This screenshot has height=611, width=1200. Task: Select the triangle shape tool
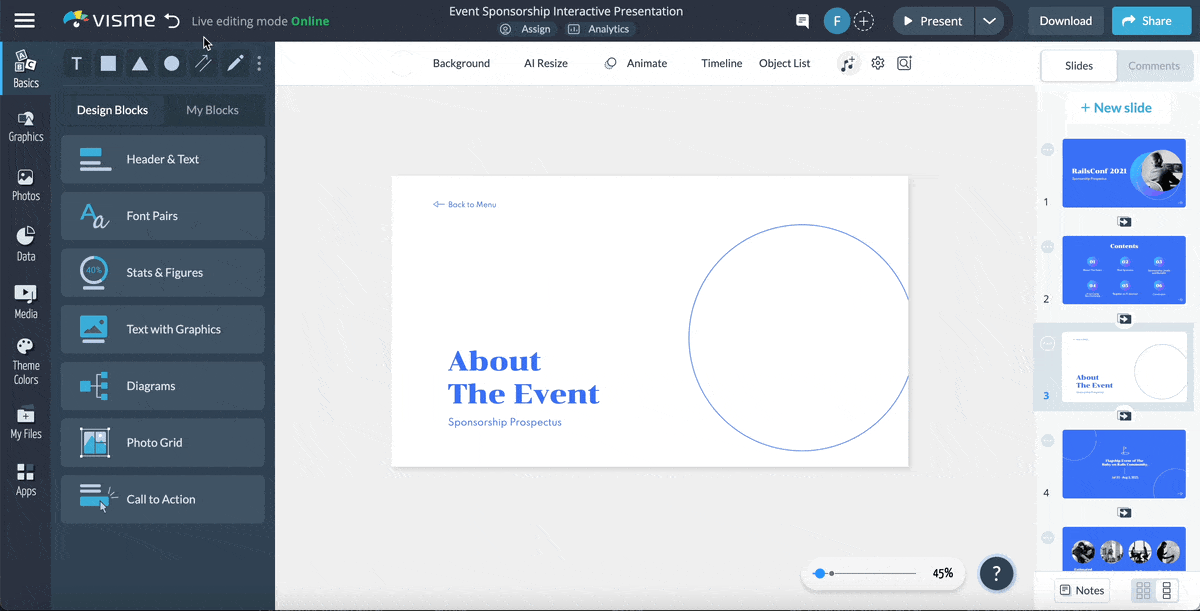pyautogui.click(x=140, y=64)
